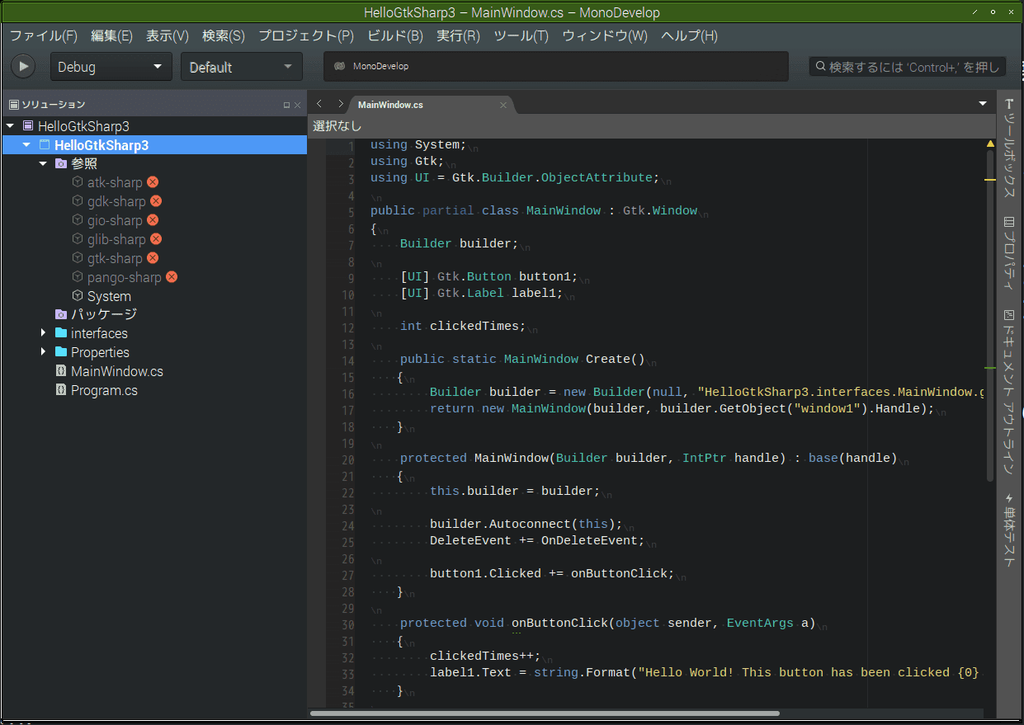Select the パッケージ packages folder
The height and width of the screenshot is (725, 1024).
[104, 314]
